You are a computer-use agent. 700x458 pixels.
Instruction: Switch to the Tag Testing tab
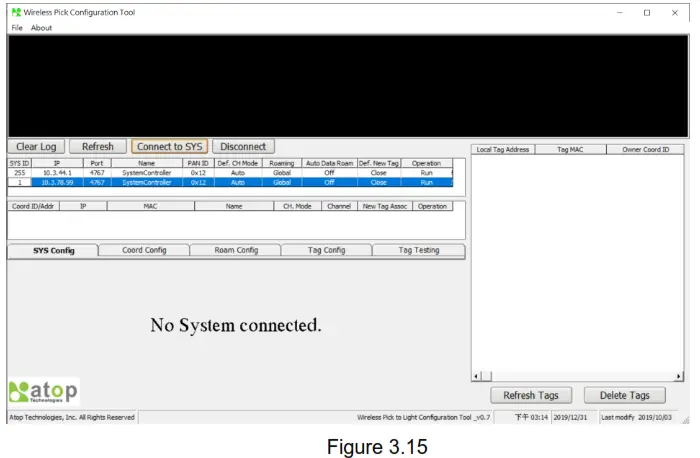coord(419,250)
